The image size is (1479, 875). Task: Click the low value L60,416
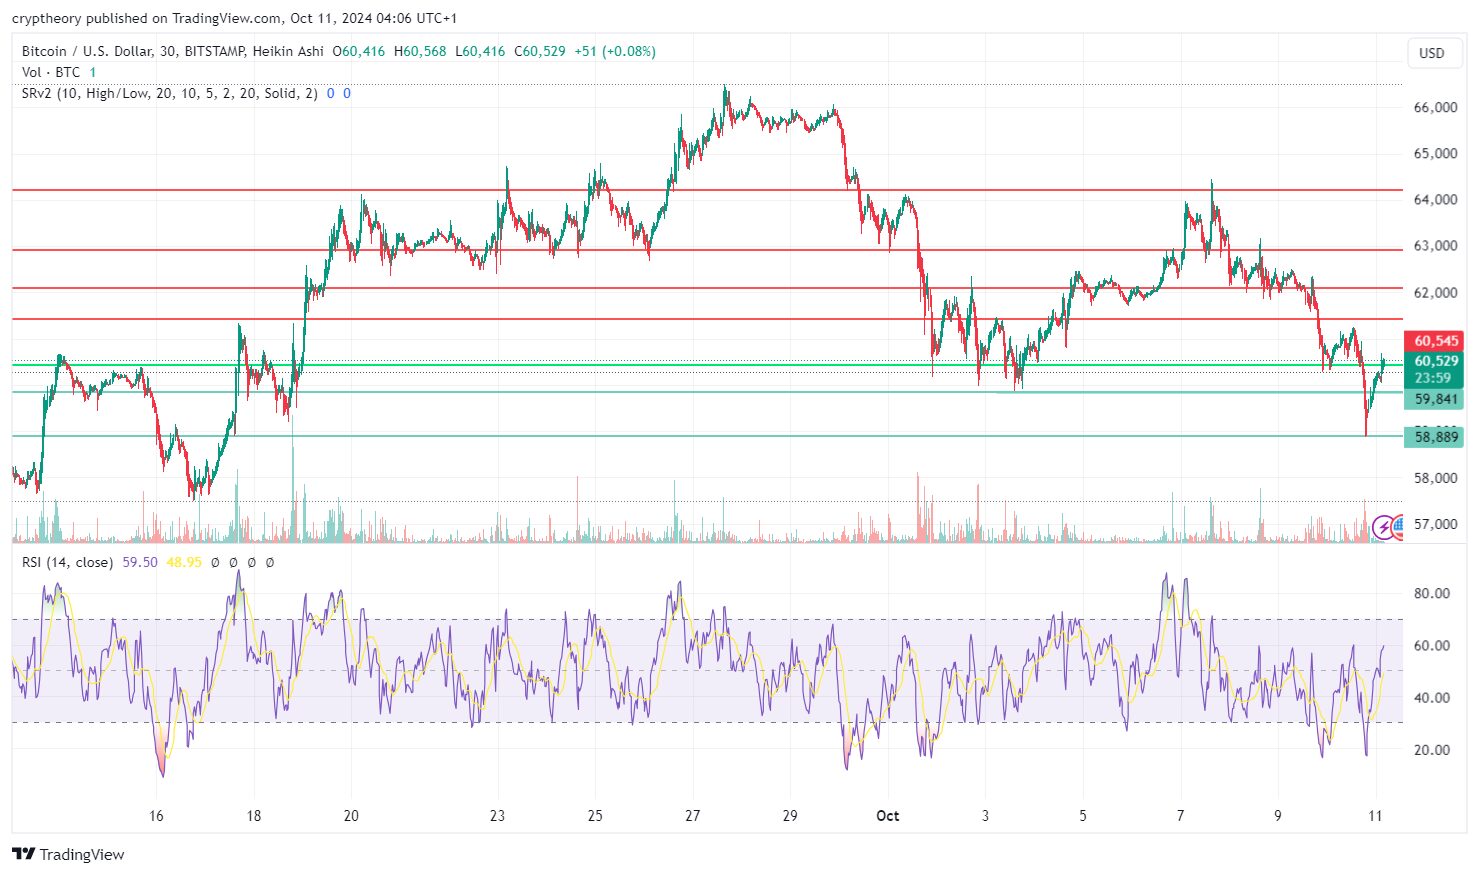tap(480, 51)
